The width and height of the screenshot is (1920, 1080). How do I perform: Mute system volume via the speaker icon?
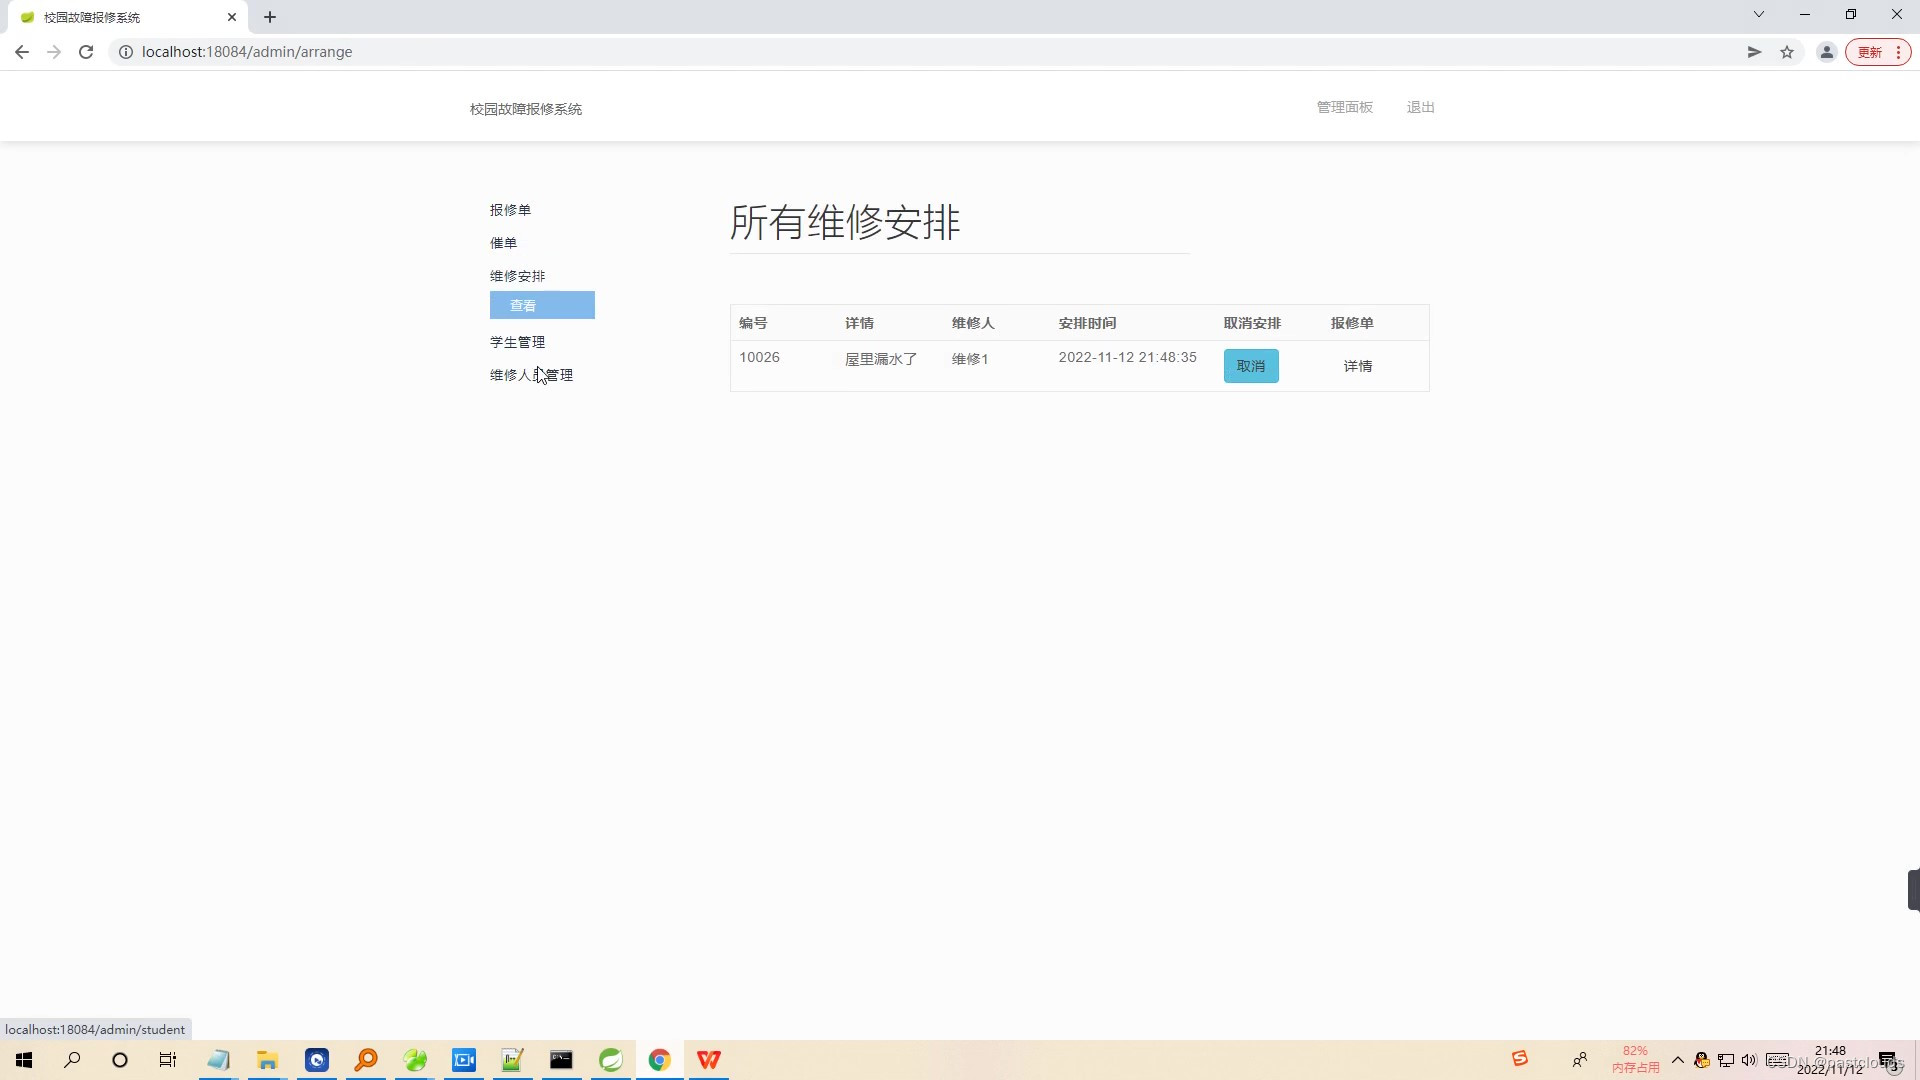coord(1748,1060)
